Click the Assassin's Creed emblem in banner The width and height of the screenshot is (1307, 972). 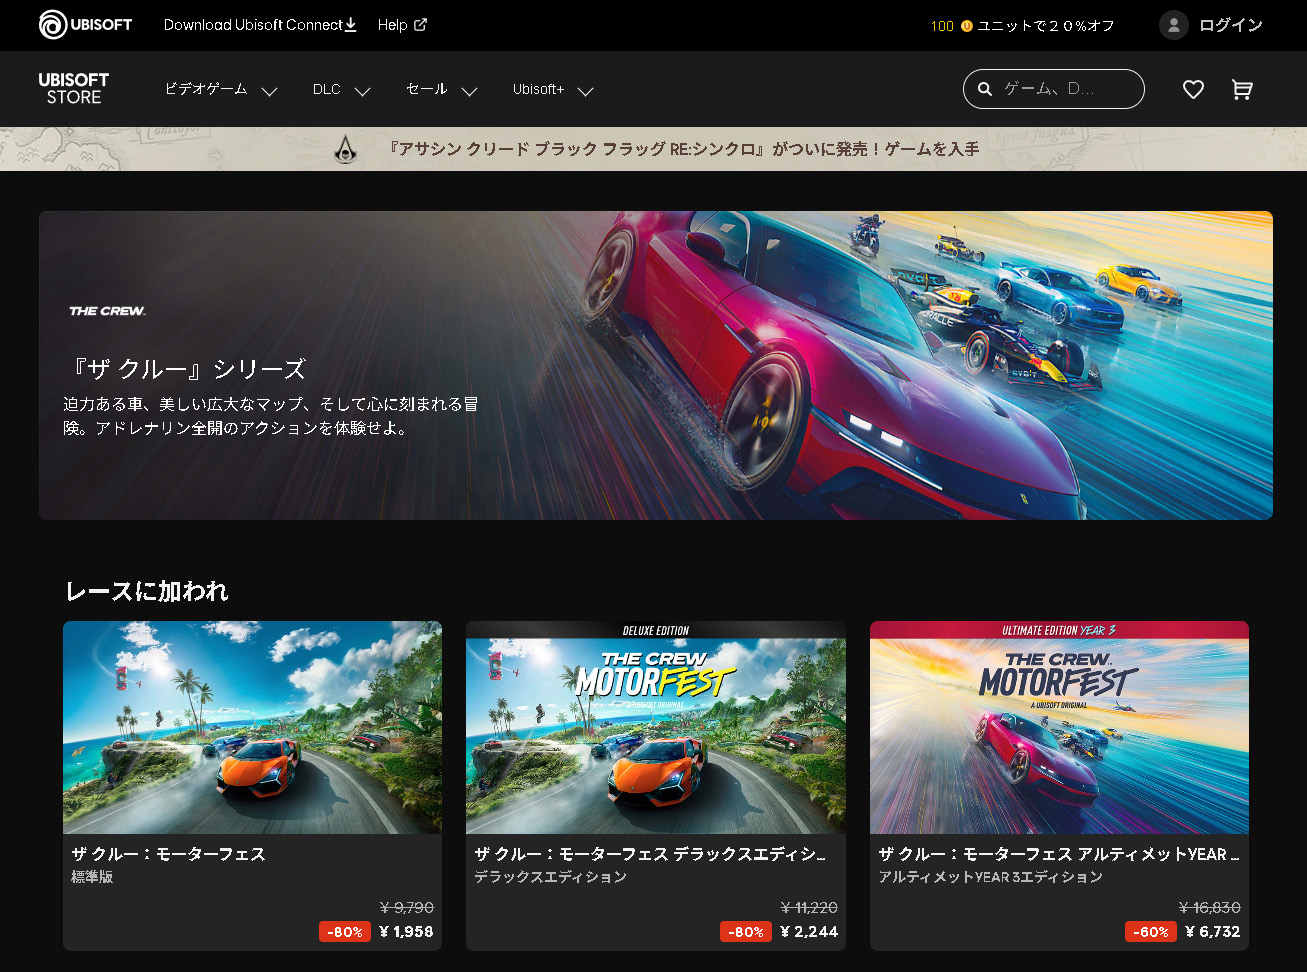(x=345, y=149)
